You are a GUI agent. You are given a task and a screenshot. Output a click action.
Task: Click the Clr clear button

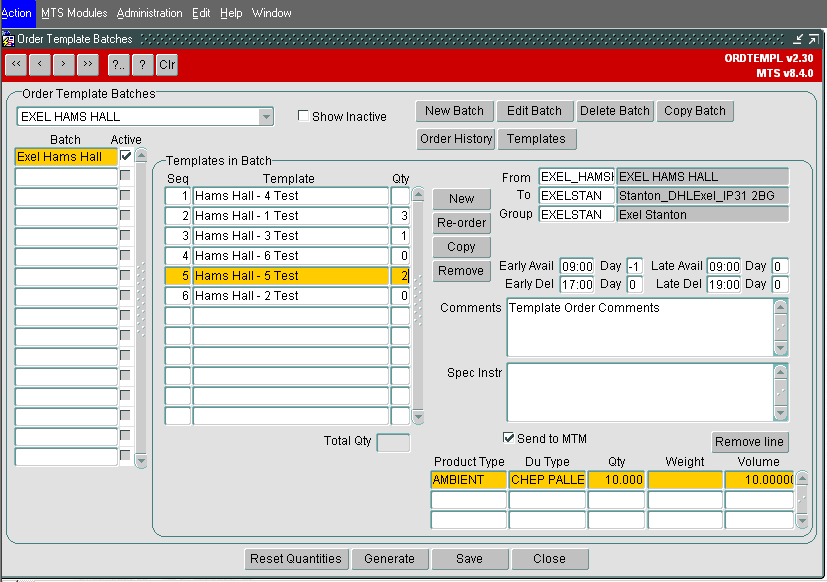pyautogui.click(x=167, y=64)
